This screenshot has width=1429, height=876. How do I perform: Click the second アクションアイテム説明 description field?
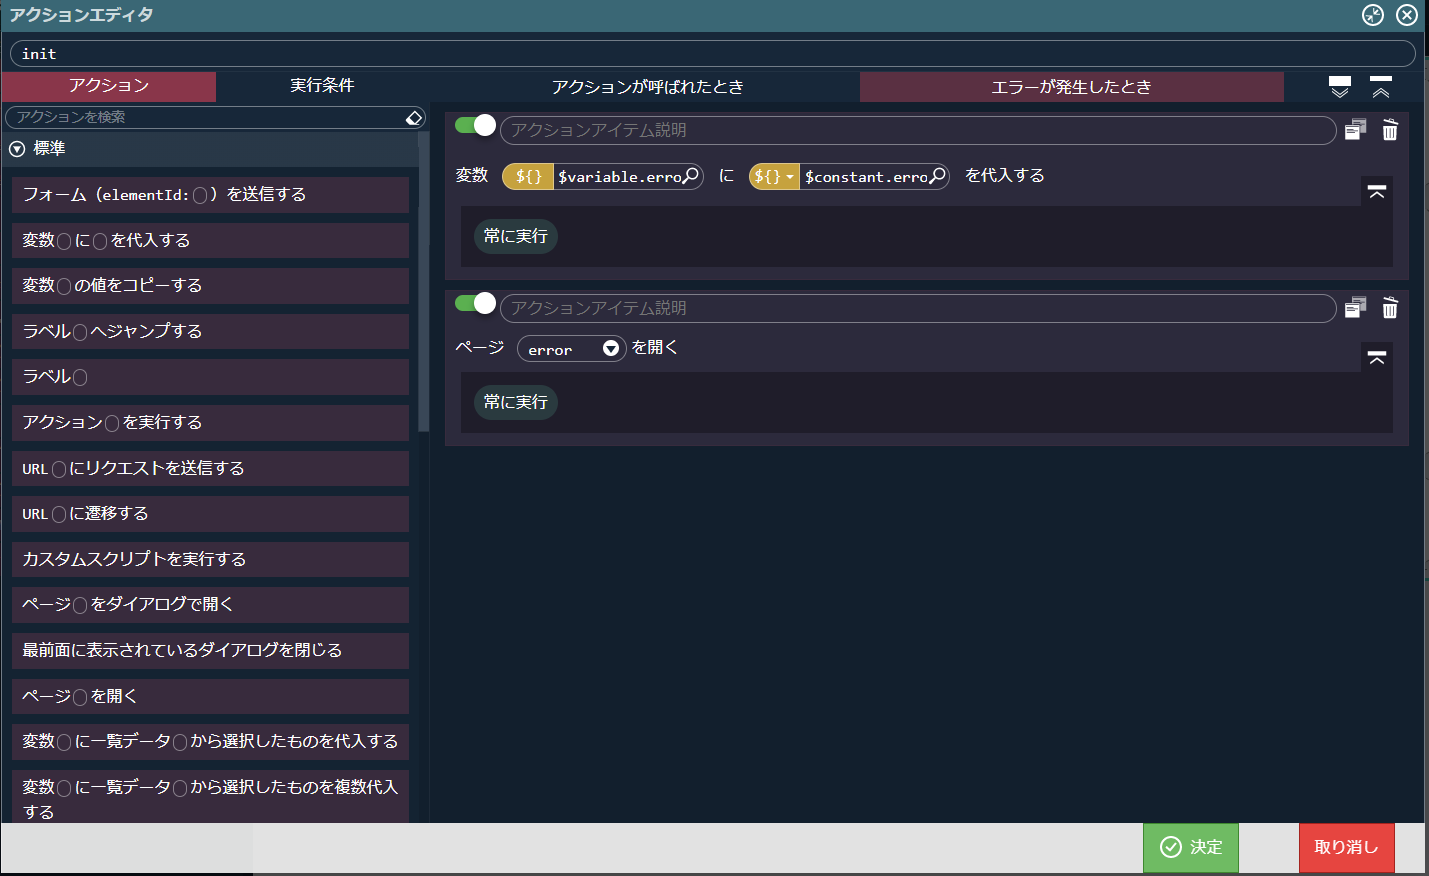tap(918, 308)
